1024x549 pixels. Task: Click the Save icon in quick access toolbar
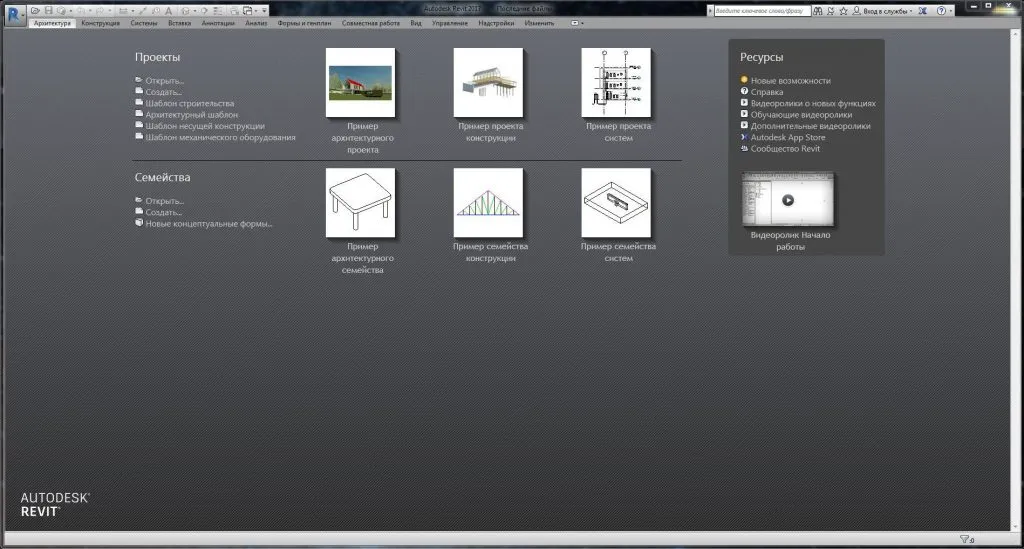[x=48, y=10]
